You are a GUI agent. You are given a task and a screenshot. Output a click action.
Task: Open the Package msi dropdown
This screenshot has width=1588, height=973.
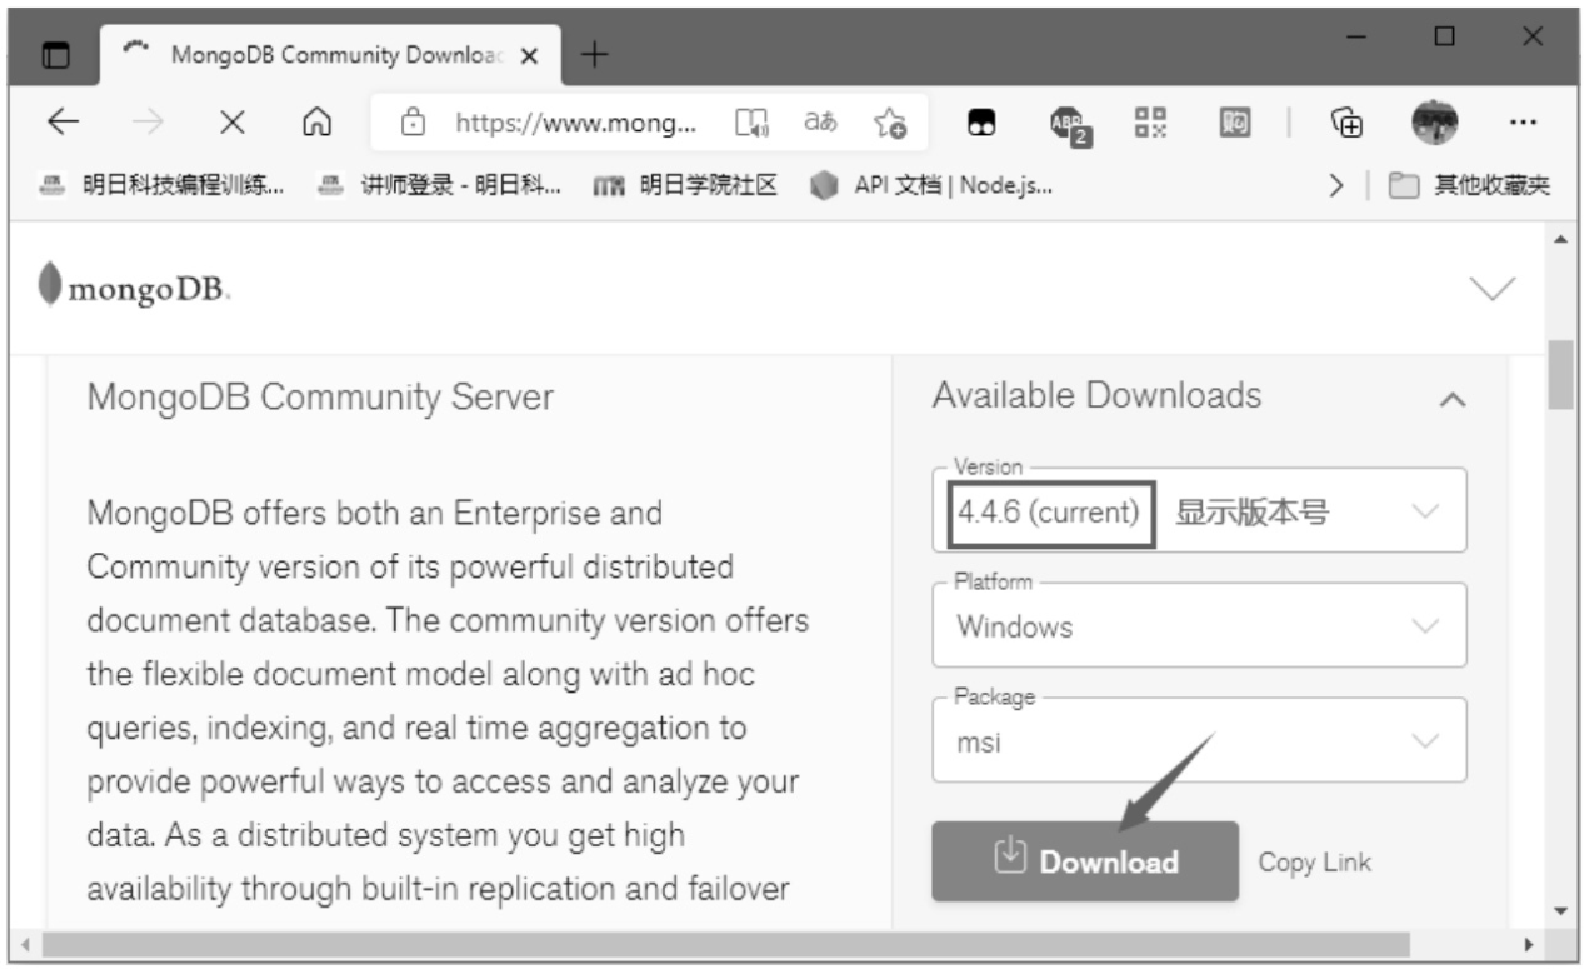click(1199, 740)
